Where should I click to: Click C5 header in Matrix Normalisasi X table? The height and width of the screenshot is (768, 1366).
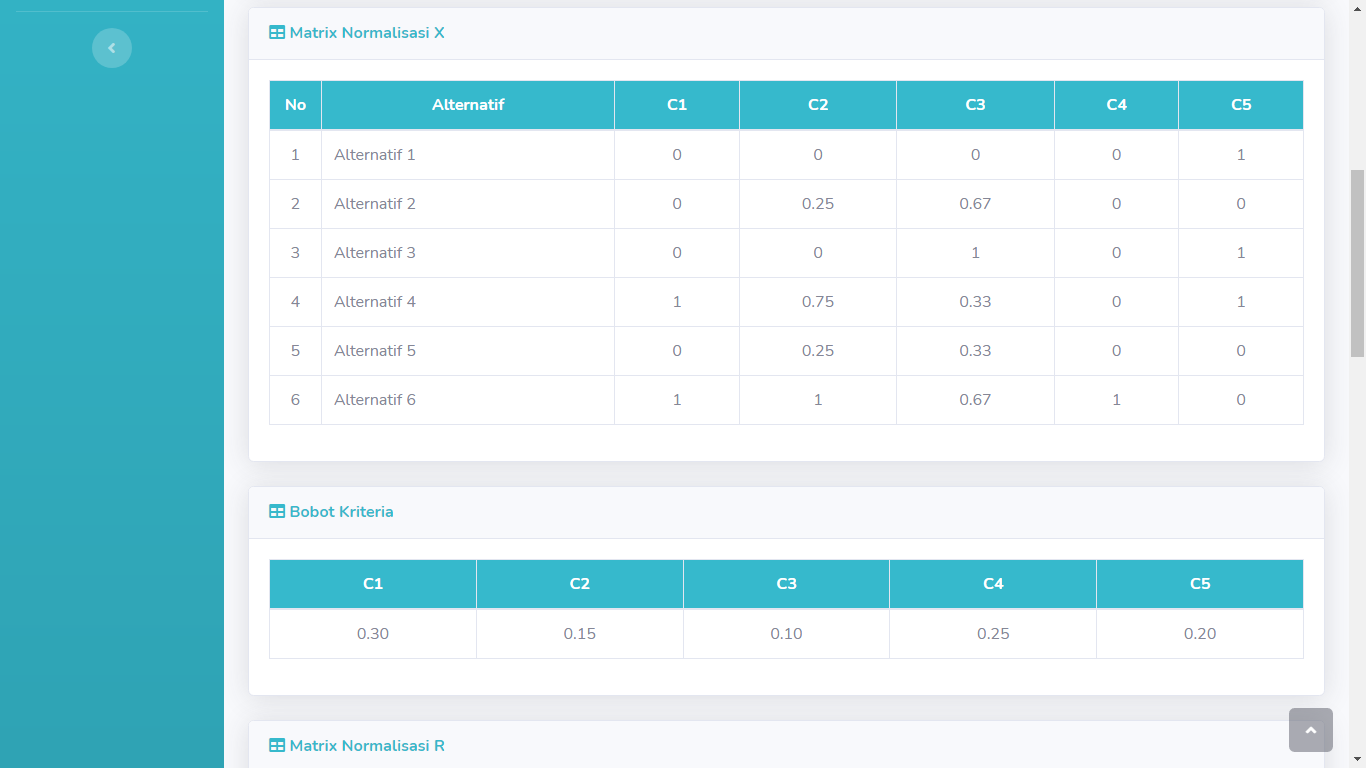(1241, 105)
